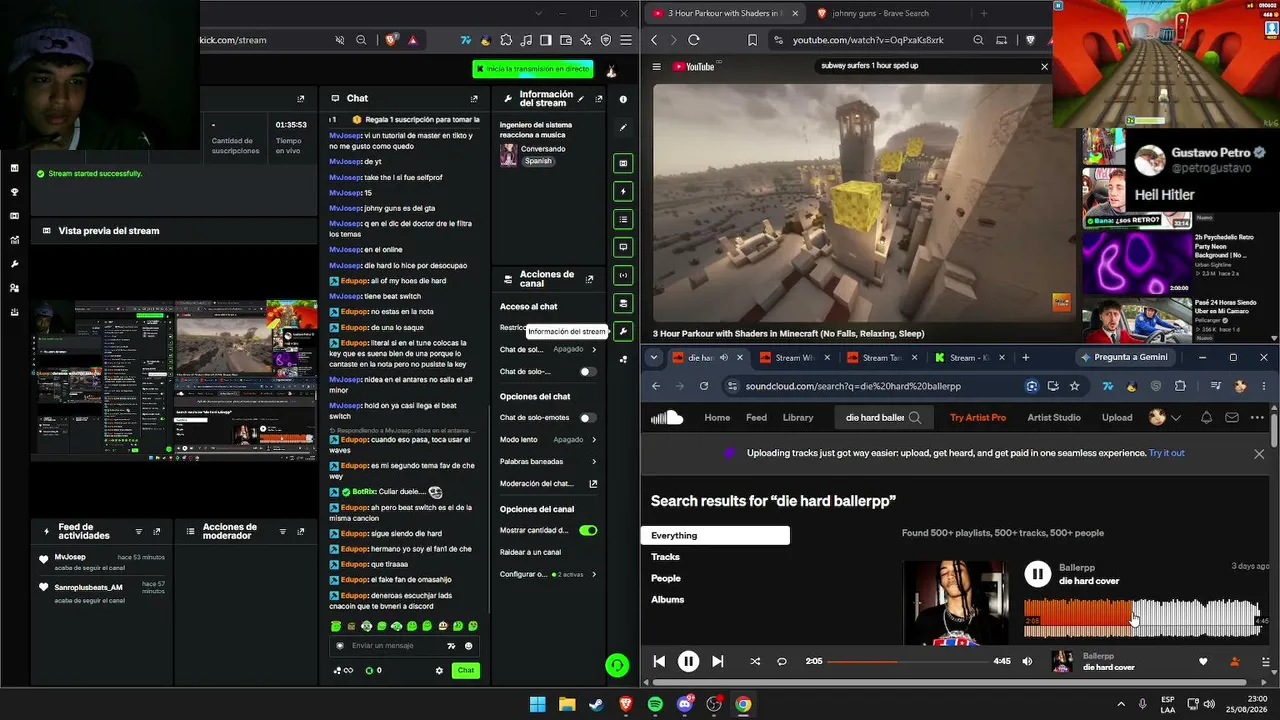Open the emoji picker in chat input
Viewport: 1280px width, 720px height.
coord(469,646)
